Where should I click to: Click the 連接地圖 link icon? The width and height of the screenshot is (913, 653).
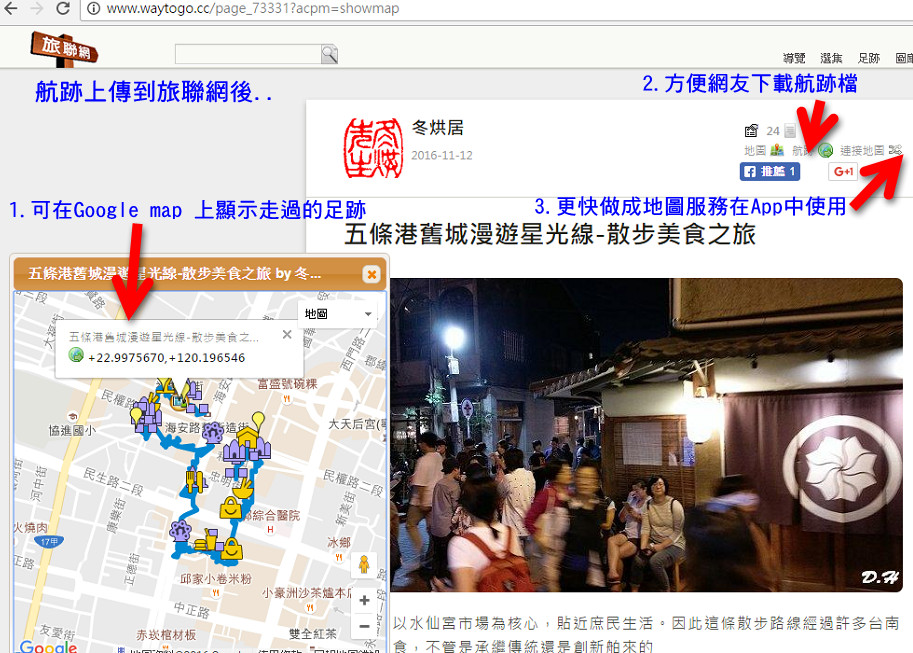coord(895,150)
